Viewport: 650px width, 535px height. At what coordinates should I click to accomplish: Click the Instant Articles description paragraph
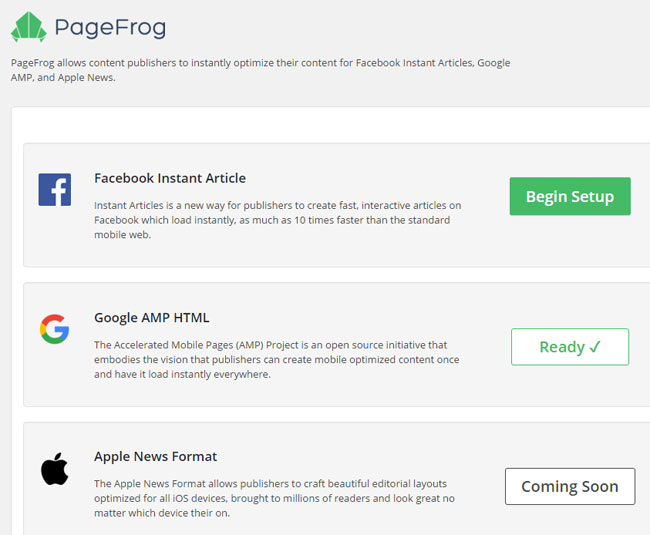277,220
